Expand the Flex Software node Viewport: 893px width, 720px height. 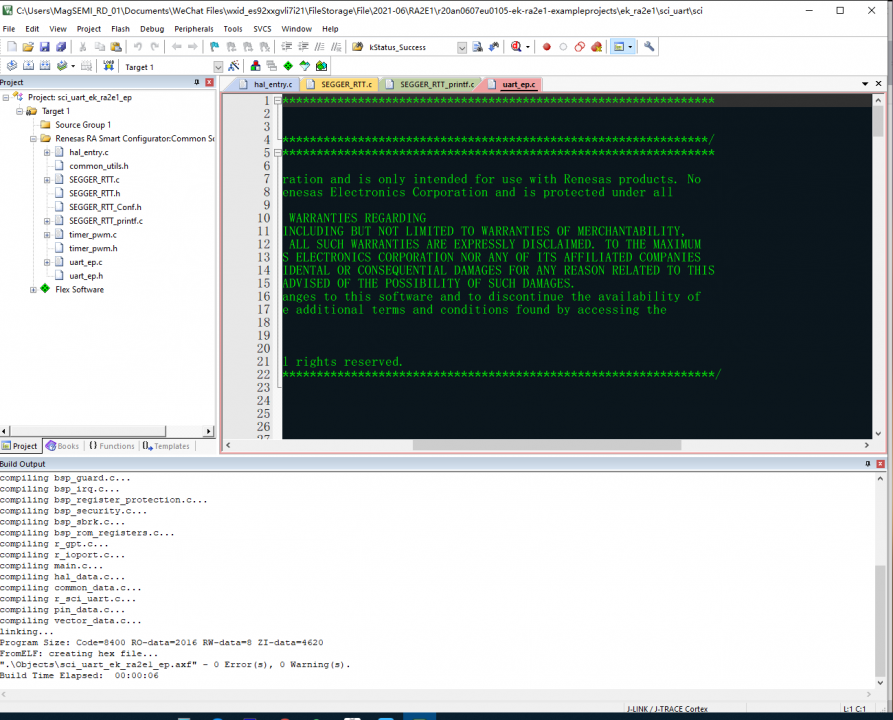click(x=33, y=289)
